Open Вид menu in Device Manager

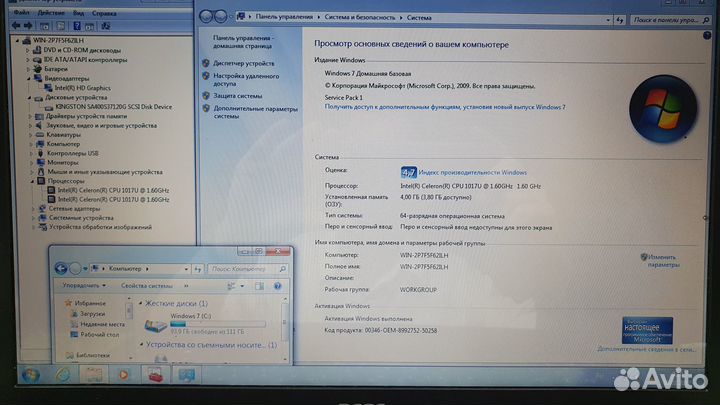click(x=79, y=13)
